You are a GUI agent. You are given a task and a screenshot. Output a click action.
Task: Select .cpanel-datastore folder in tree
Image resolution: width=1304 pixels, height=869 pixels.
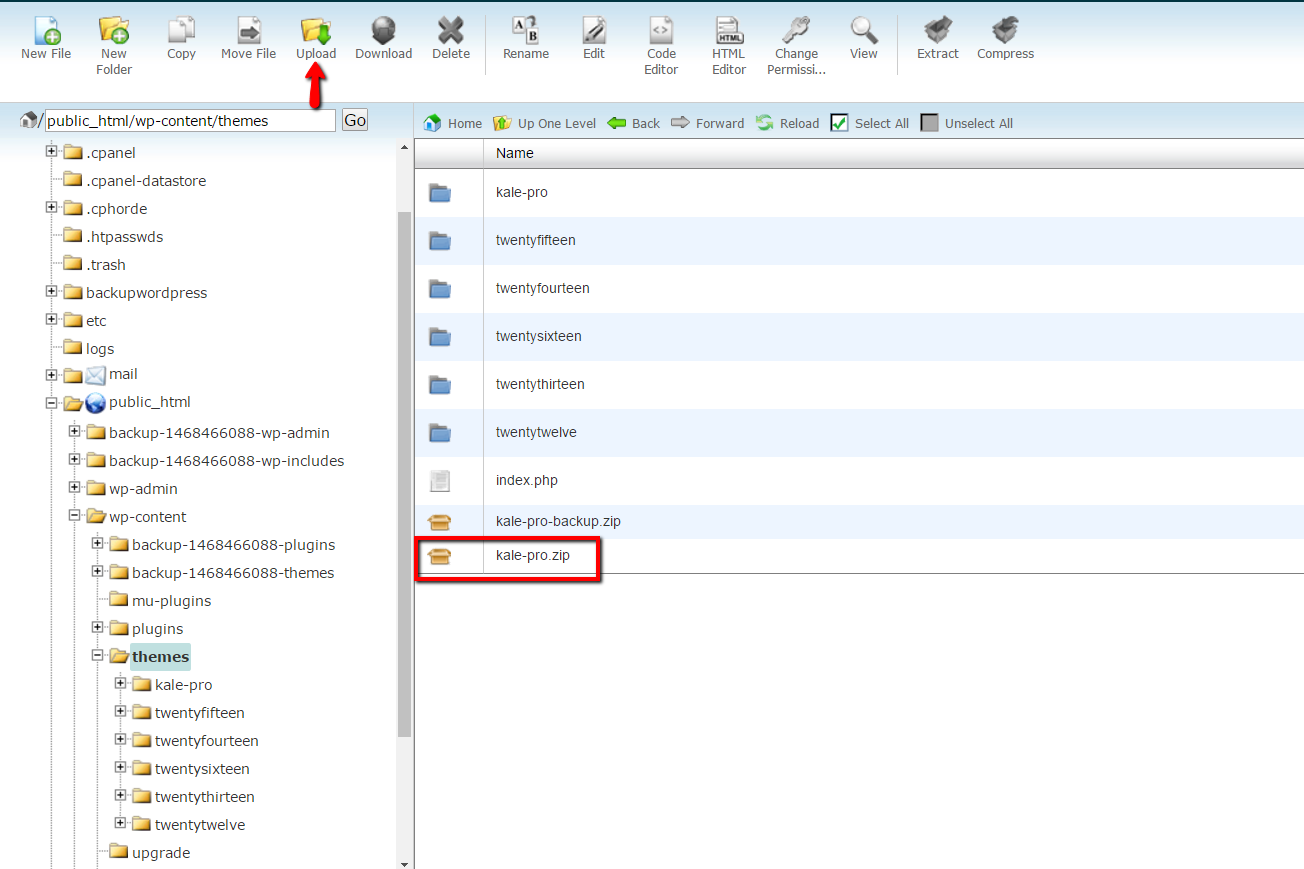coord(146,180)
